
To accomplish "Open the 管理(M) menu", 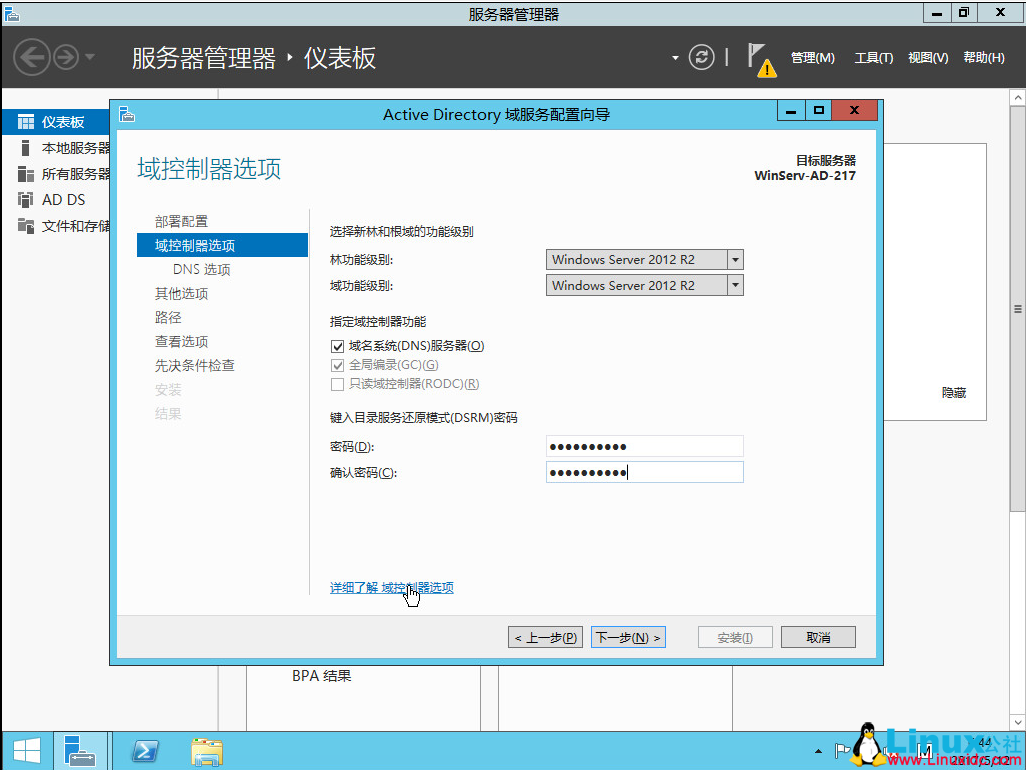I will coord(813,57).
